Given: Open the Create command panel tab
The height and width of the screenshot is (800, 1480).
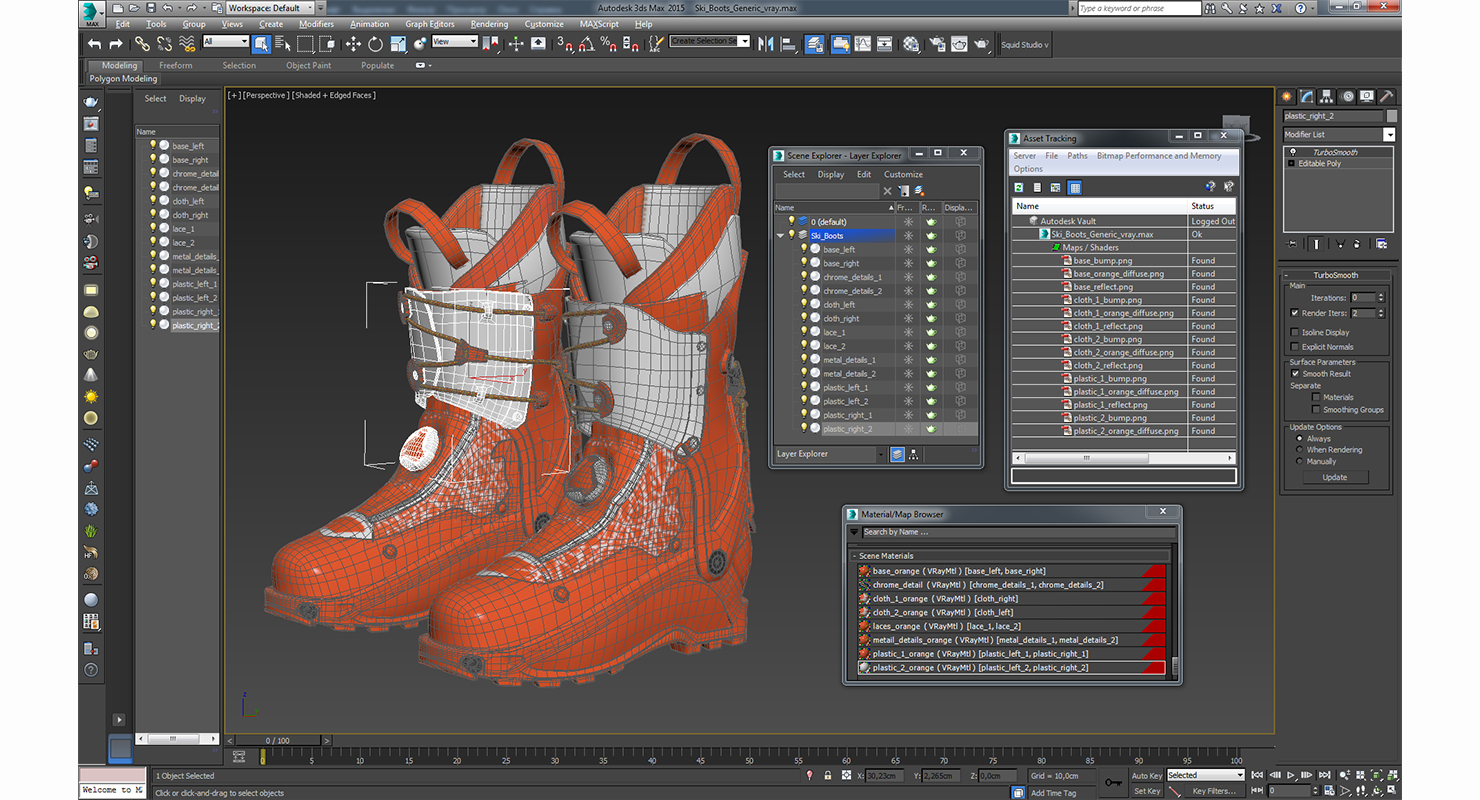Looking at the screenshot, I should pyautogui.click(x=1288, y=96).
